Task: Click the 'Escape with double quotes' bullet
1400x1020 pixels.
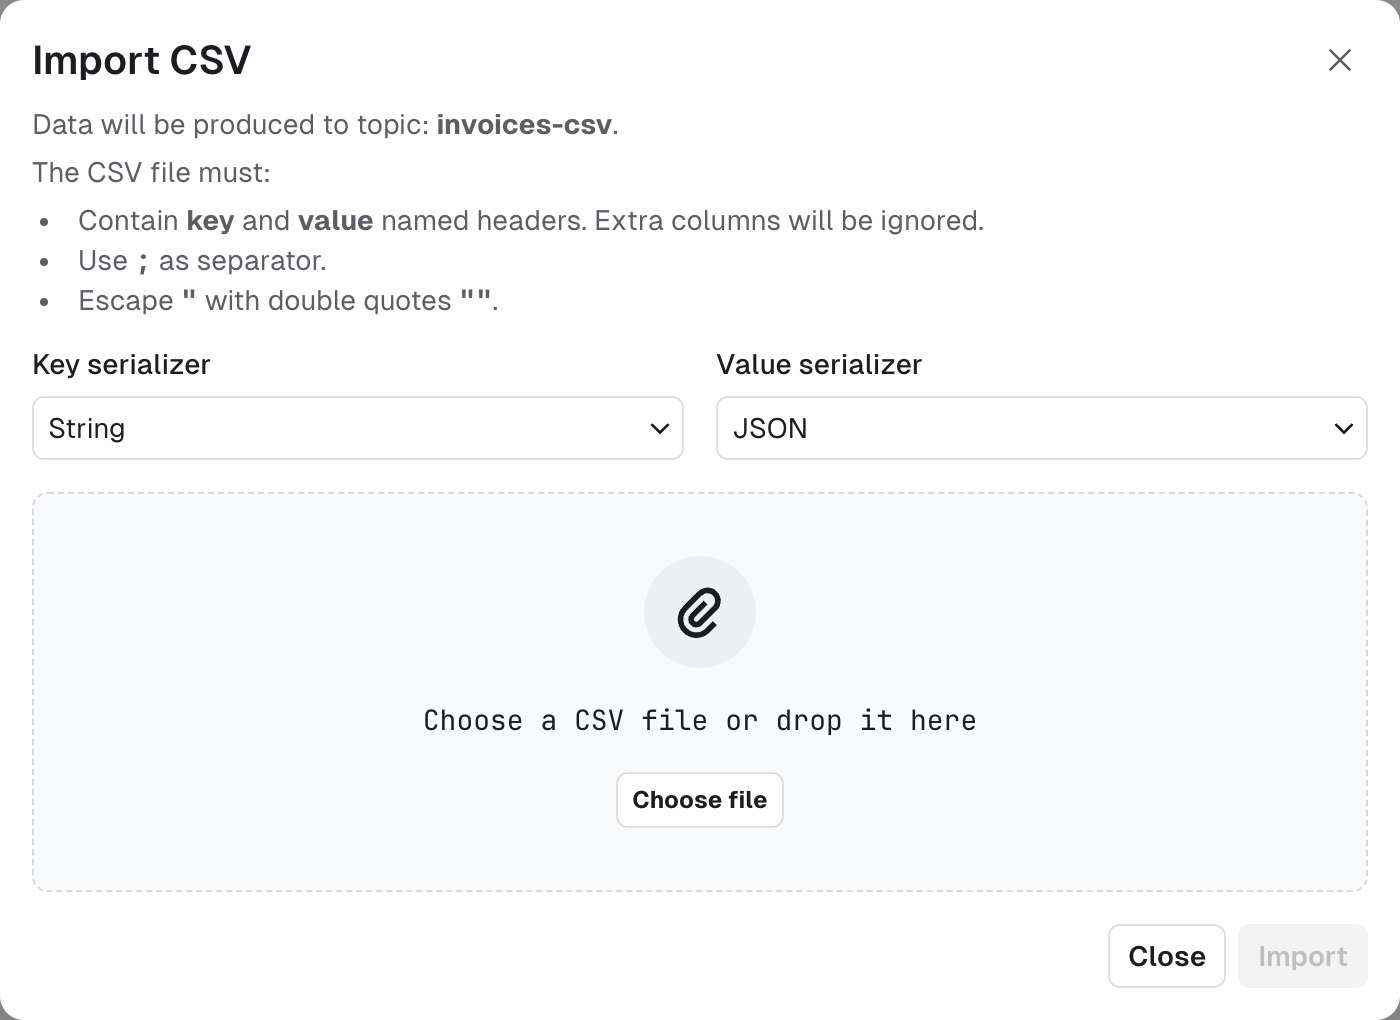Action: (x=288, y=301)
